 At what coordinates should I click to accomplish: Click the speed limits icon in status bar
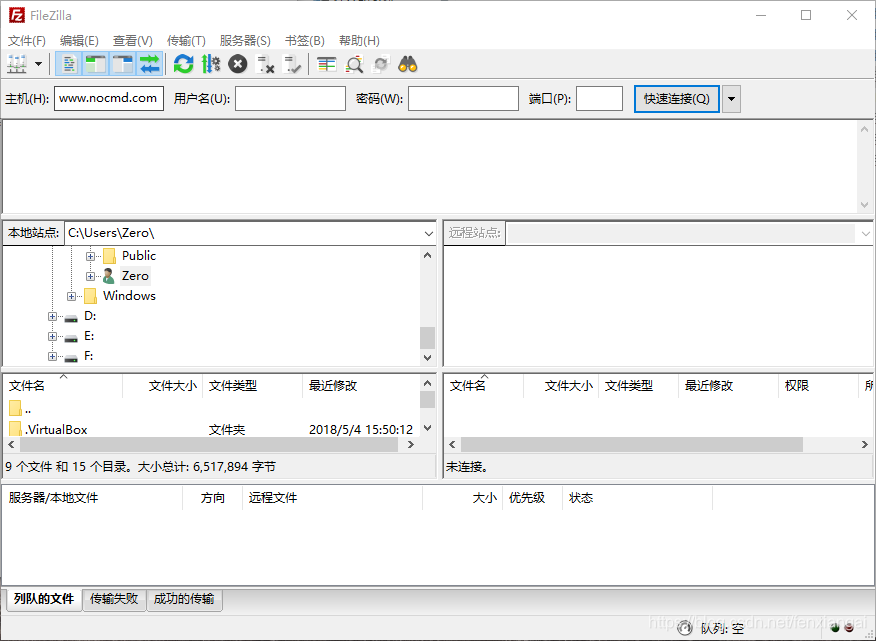tap(684, 628)
